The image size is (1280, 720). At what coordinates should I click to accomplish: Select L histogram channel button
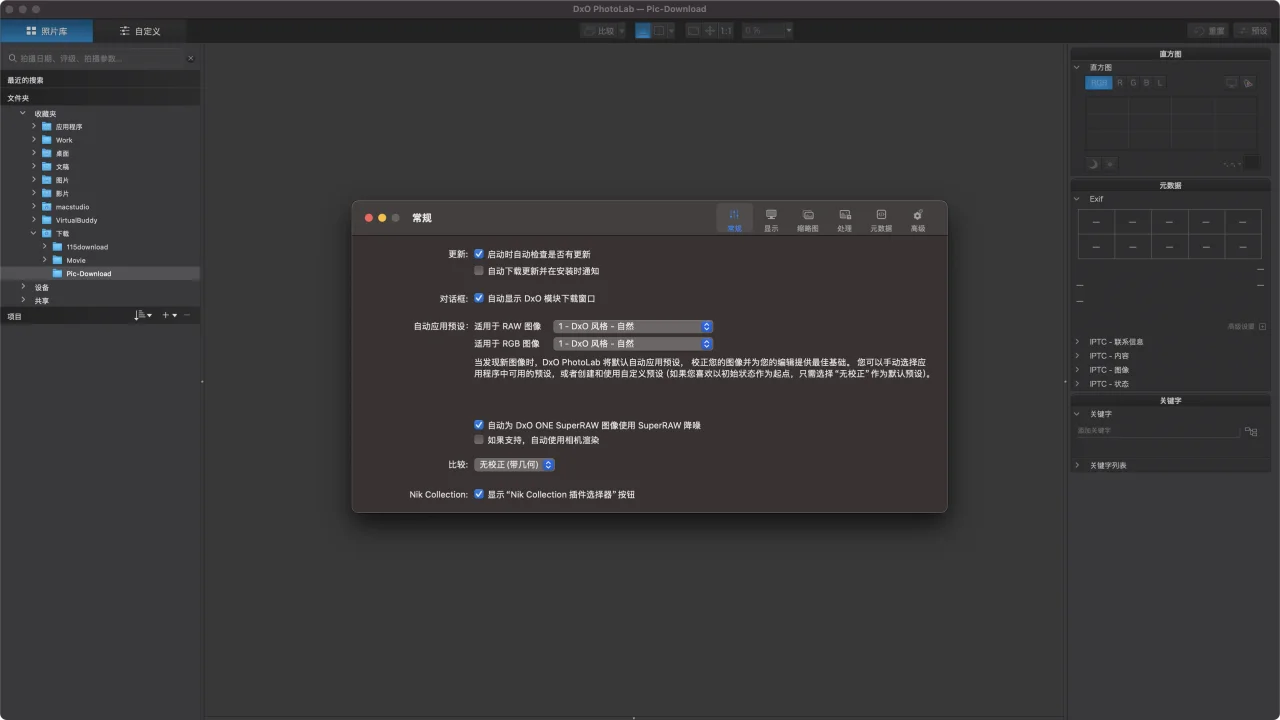(x=1160, y=83)
